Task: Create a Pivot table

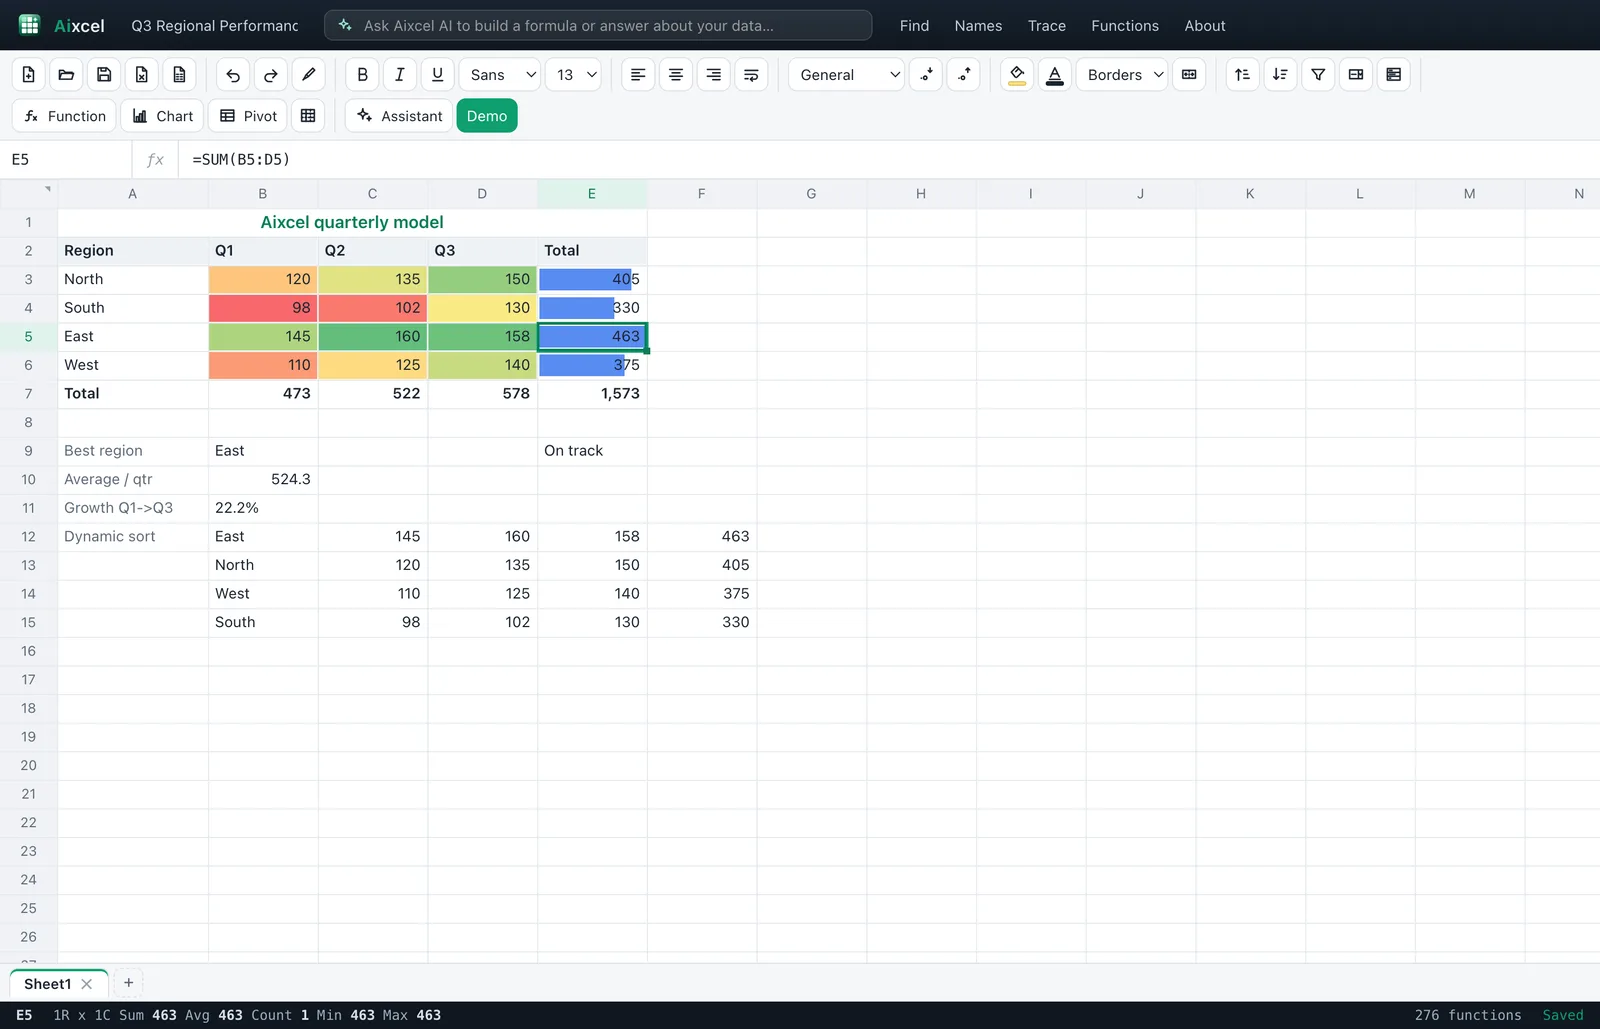Action: [x=248, y=116]
